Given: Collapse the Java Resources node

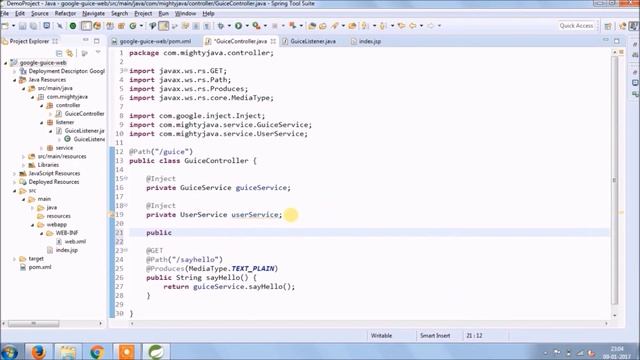Looking at the screenshot, I should 15,80.
